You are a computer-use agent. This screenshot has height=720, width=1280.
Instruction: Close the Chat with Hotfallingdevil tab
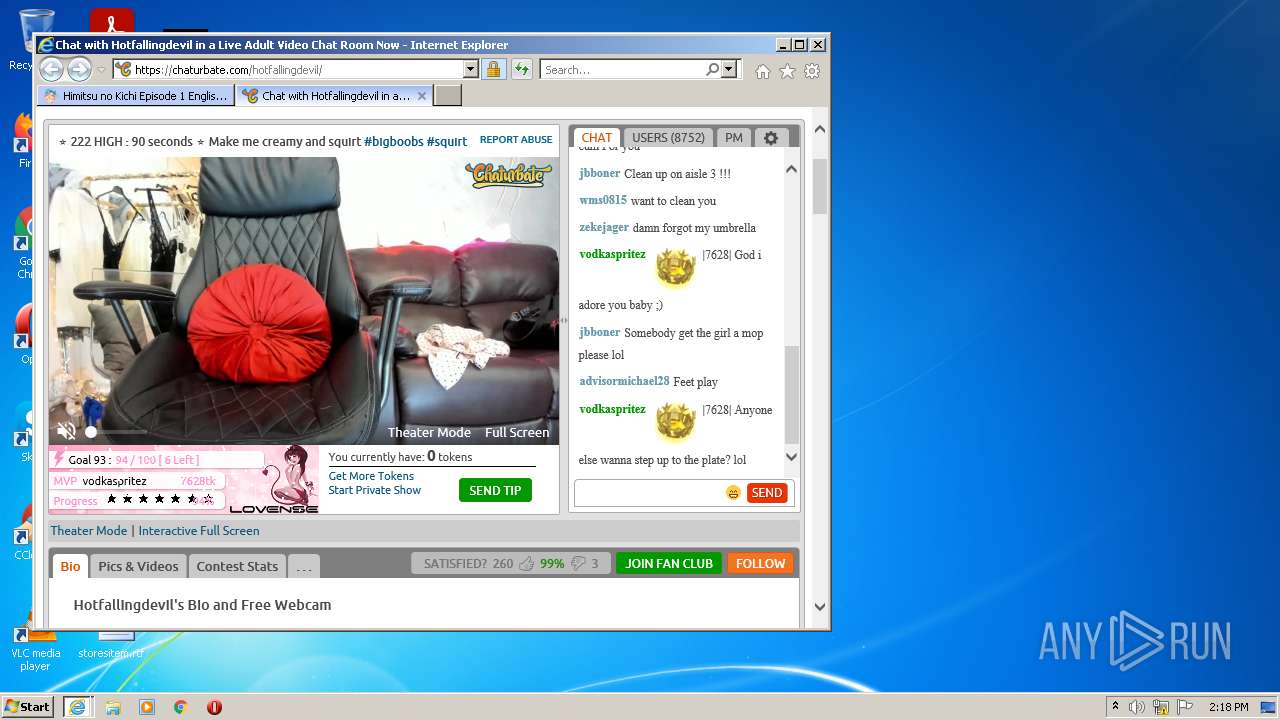[x=422, y=96]
